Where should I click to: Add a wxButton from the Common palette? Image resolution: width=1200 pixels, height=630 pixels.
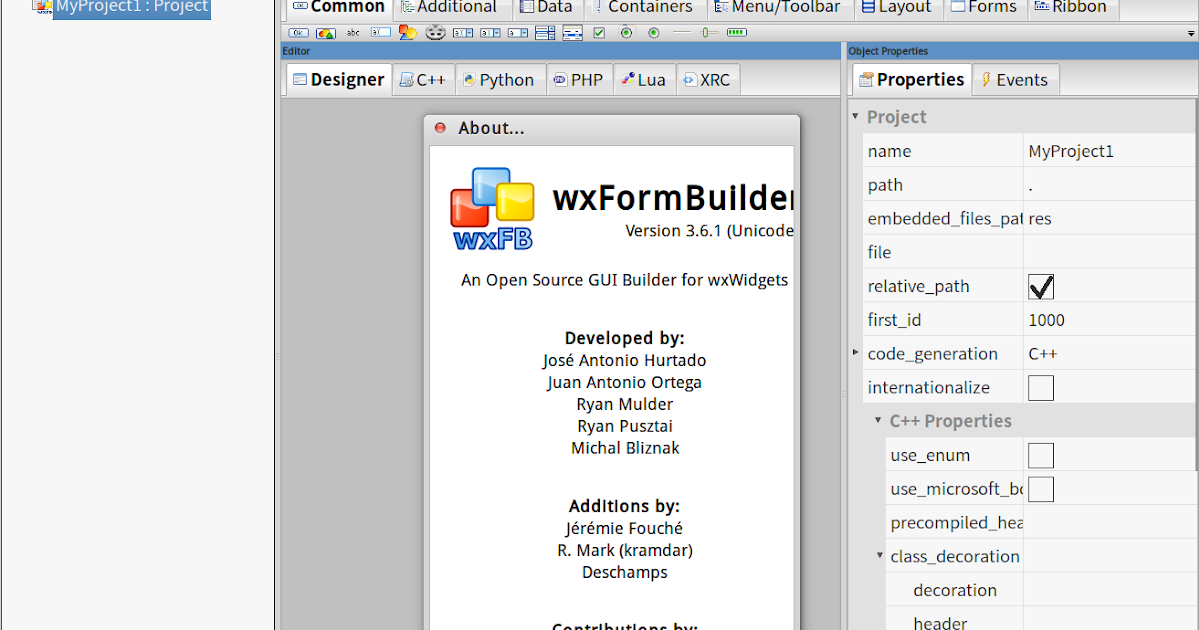coord(298,32)
